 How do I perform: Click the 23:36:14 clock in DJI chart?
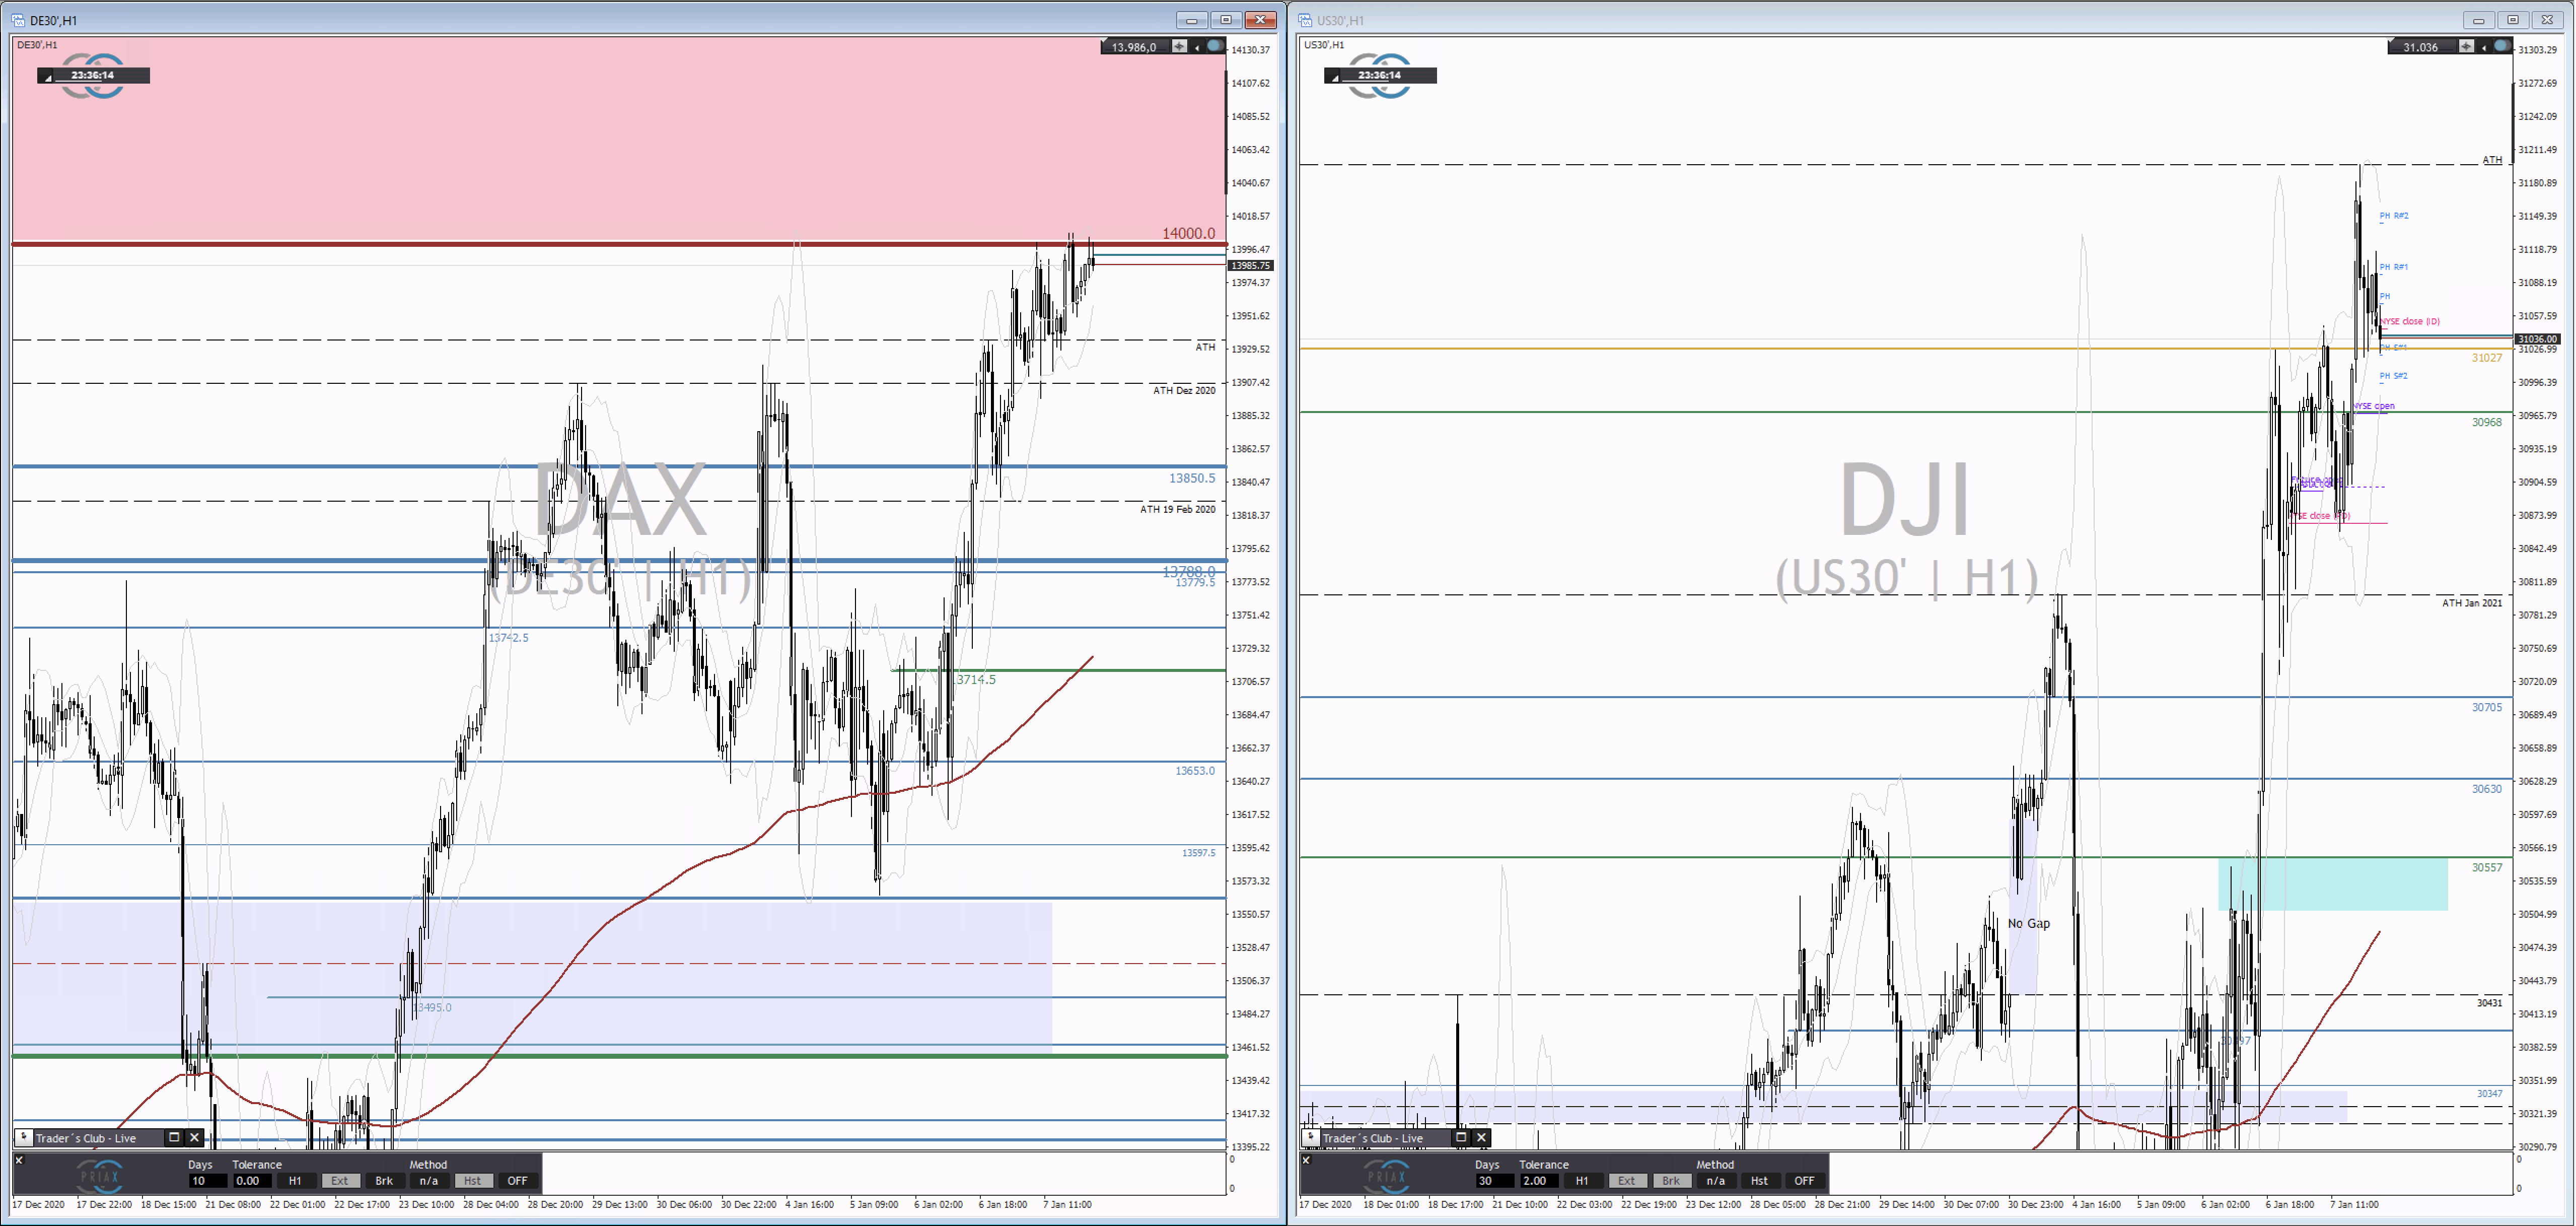point(1379,75)
